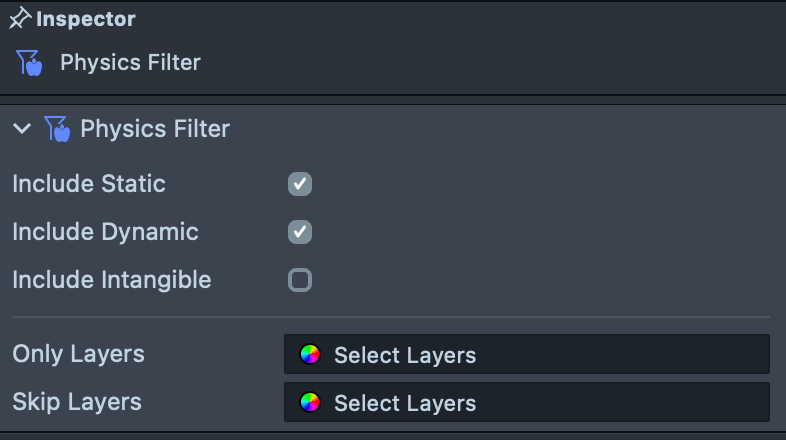This screenshot has width=786, height=440.
Task: Click the divider line above Only Layers
Action: (x=391, y=317)
